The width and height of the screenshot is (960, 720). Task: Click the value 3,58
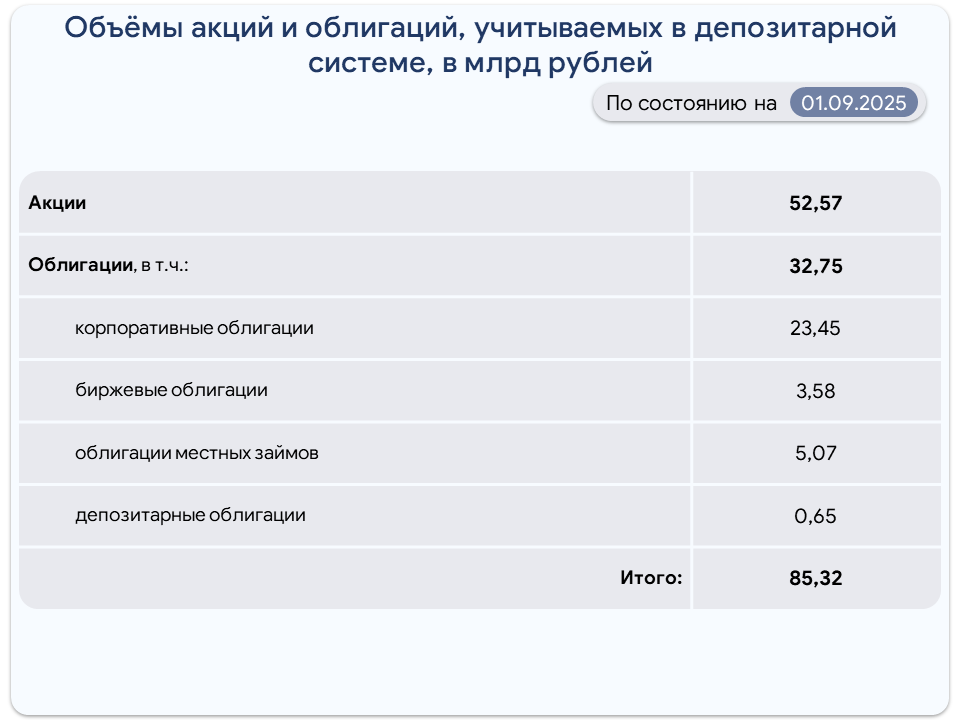[815, 391]
